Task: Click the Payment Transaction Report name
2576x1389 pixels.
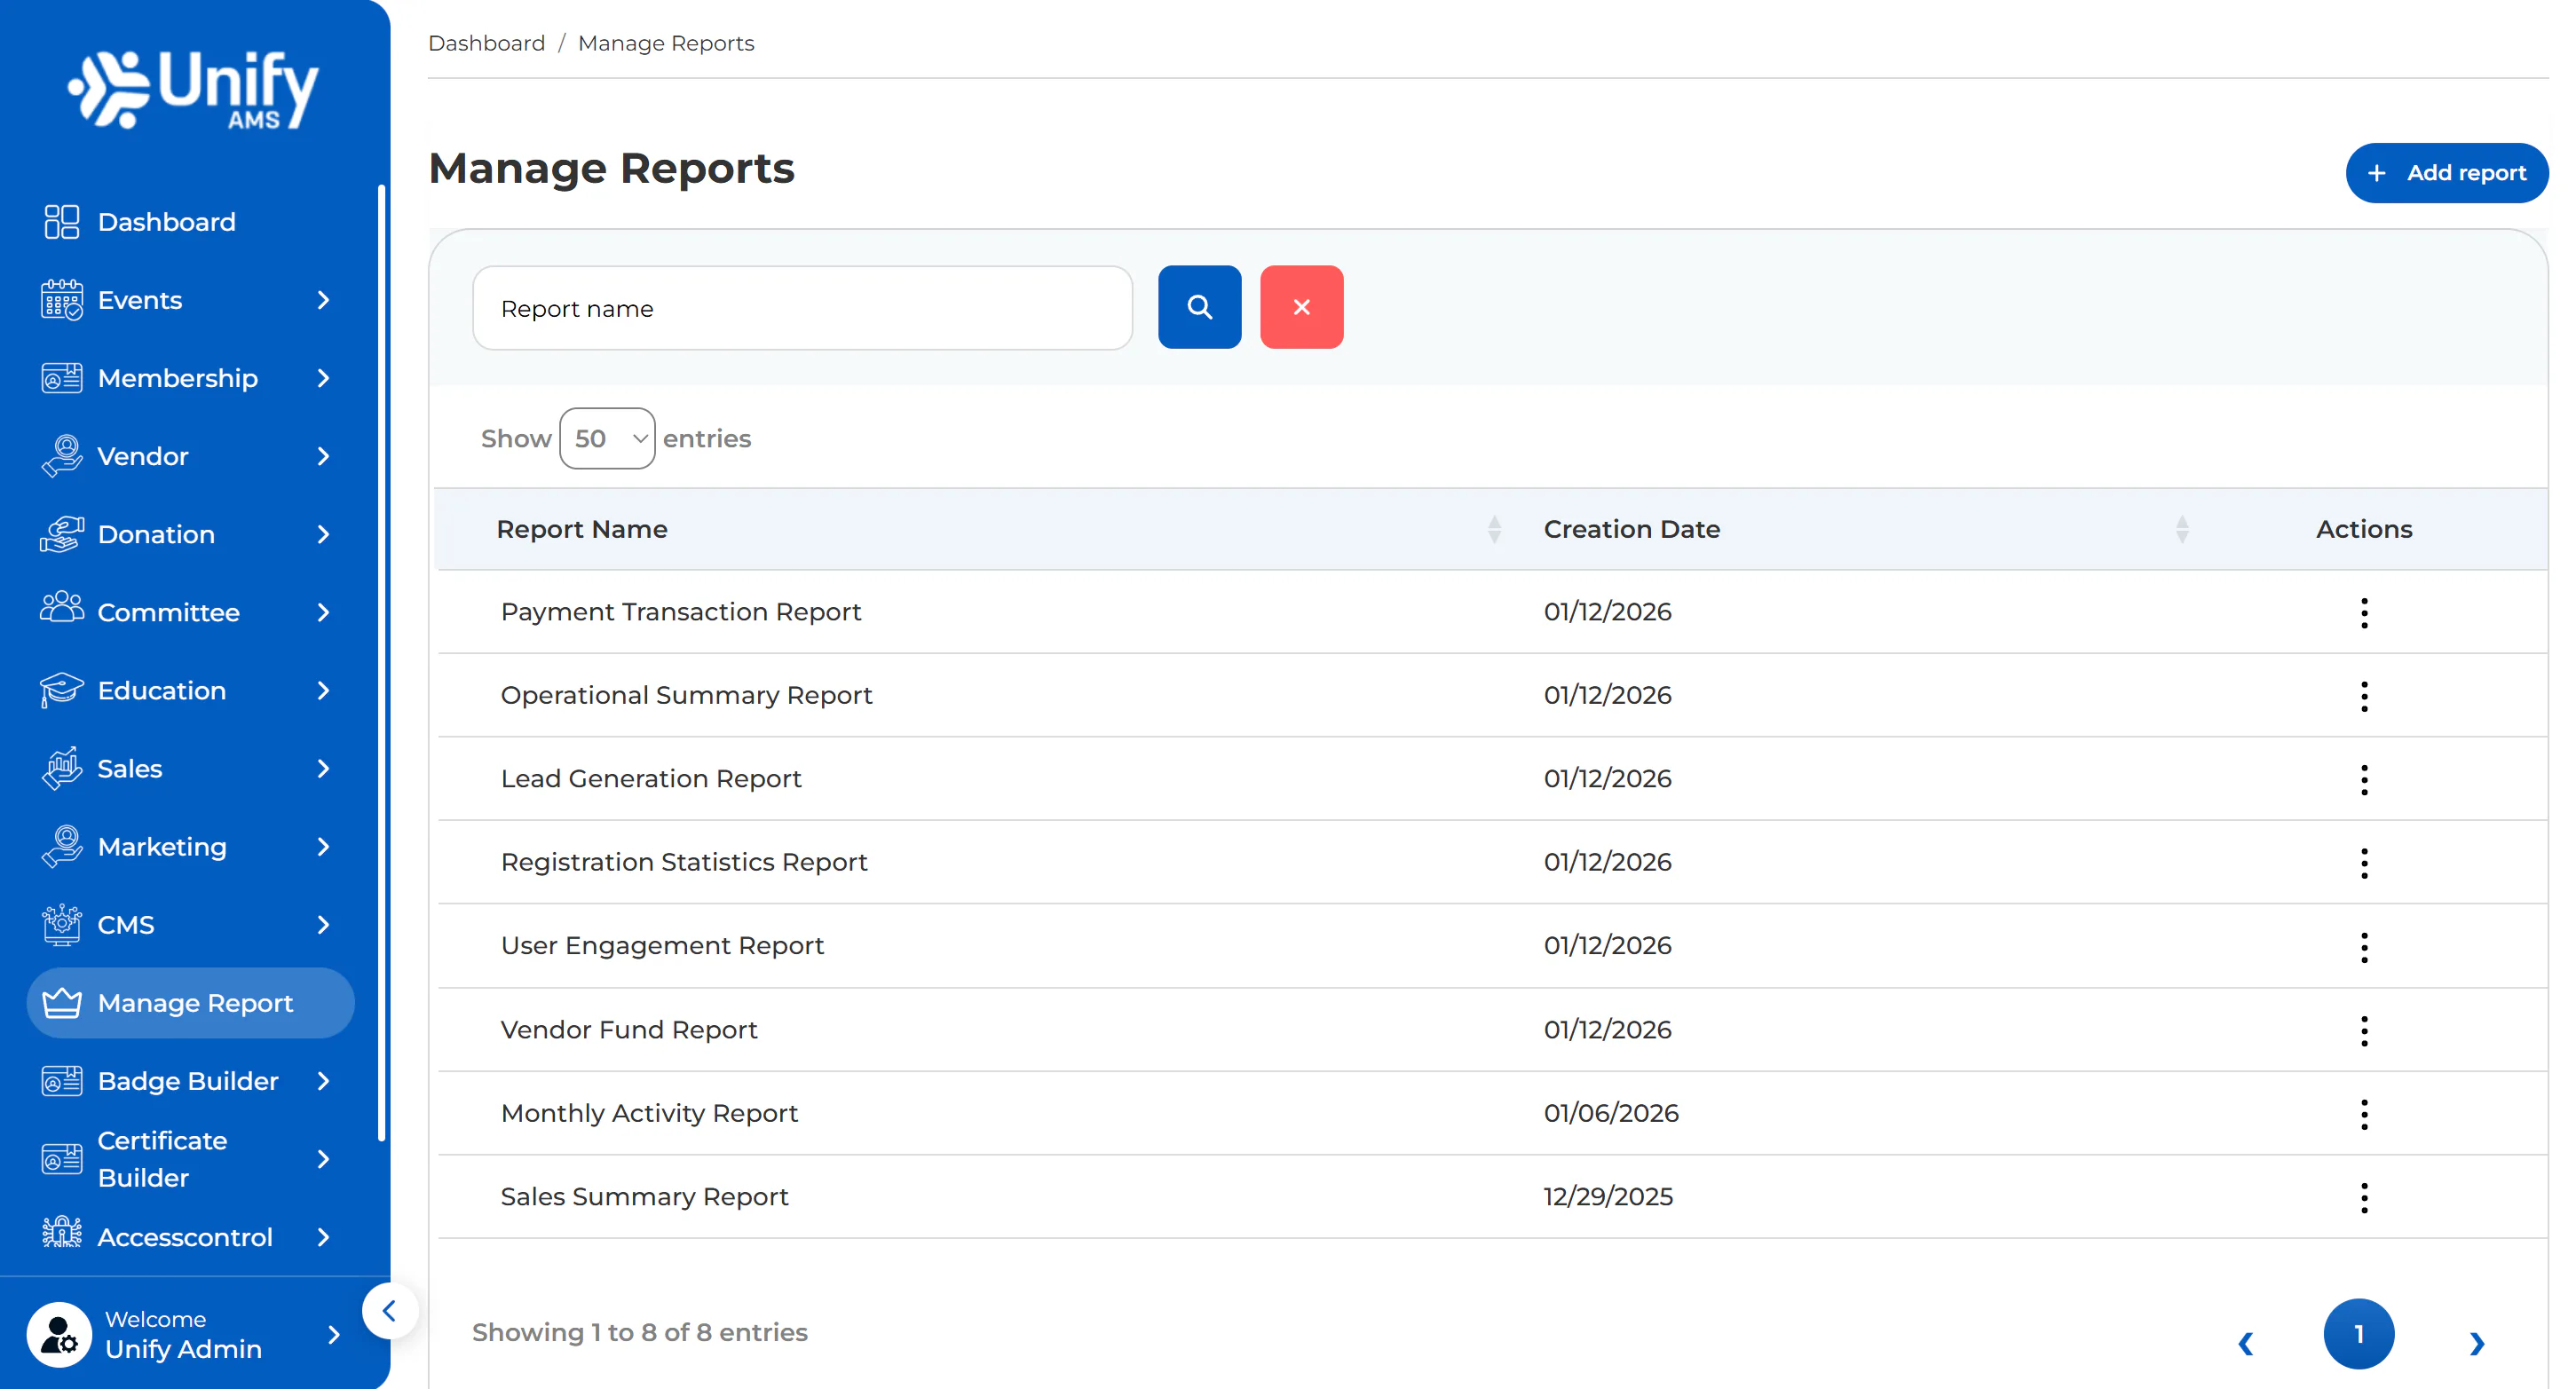Action: (680, 612)
